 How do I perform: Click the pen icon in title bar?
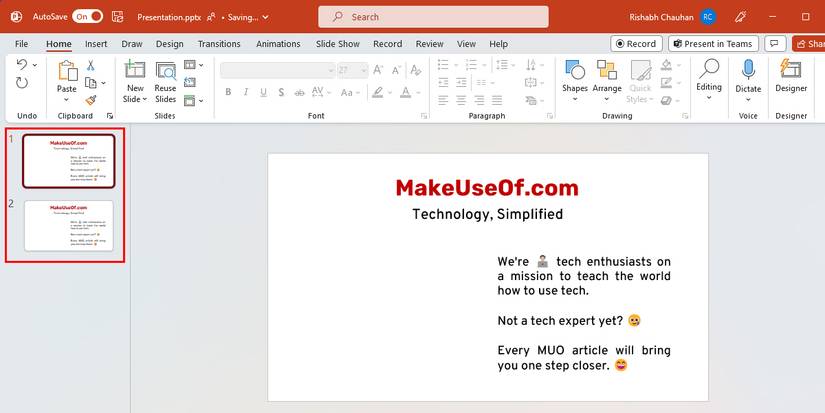pyautogui.click(x=740, y=17)
